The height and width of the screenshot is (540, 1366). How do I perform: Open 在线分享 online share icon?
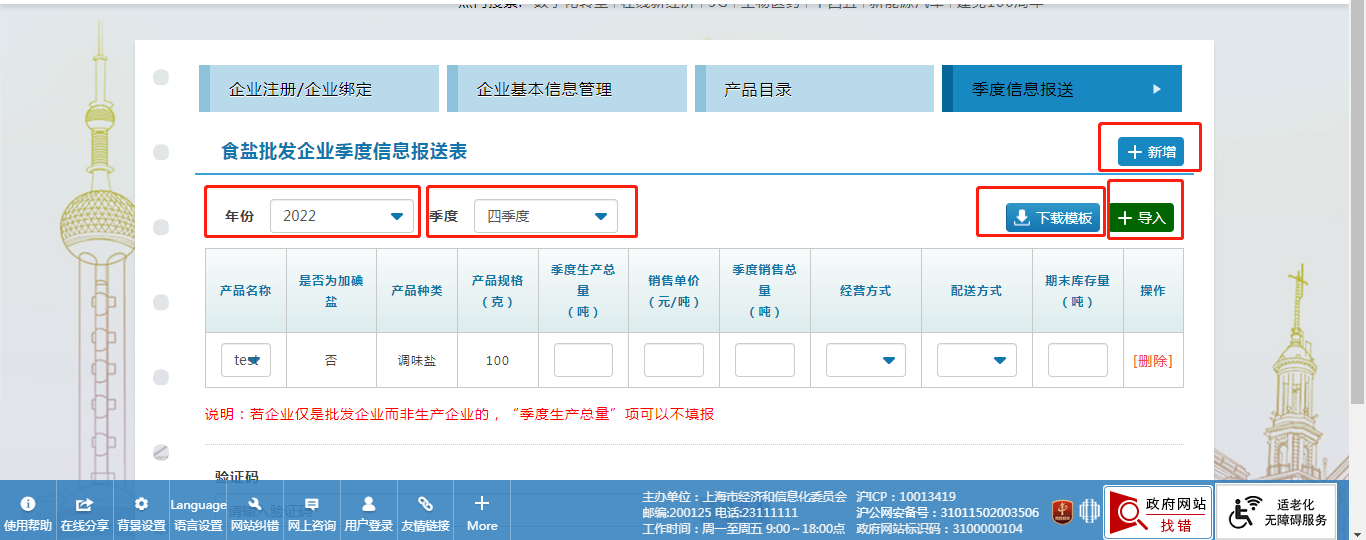84,505
